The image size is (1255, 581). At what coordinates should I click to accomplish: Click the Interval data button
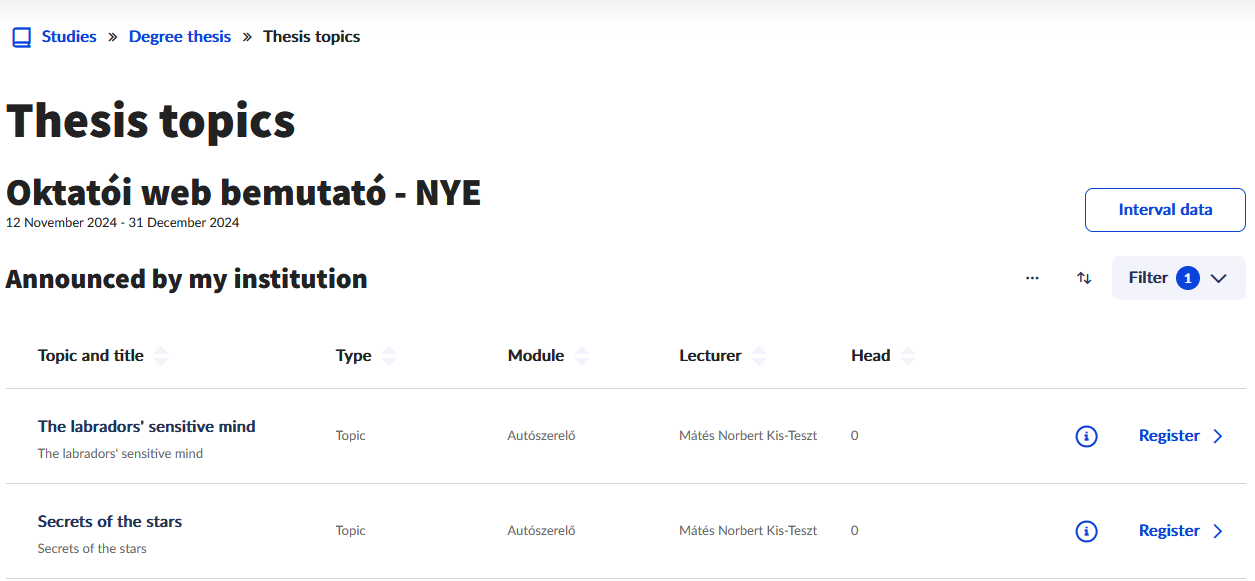[x=1165, y=210]
